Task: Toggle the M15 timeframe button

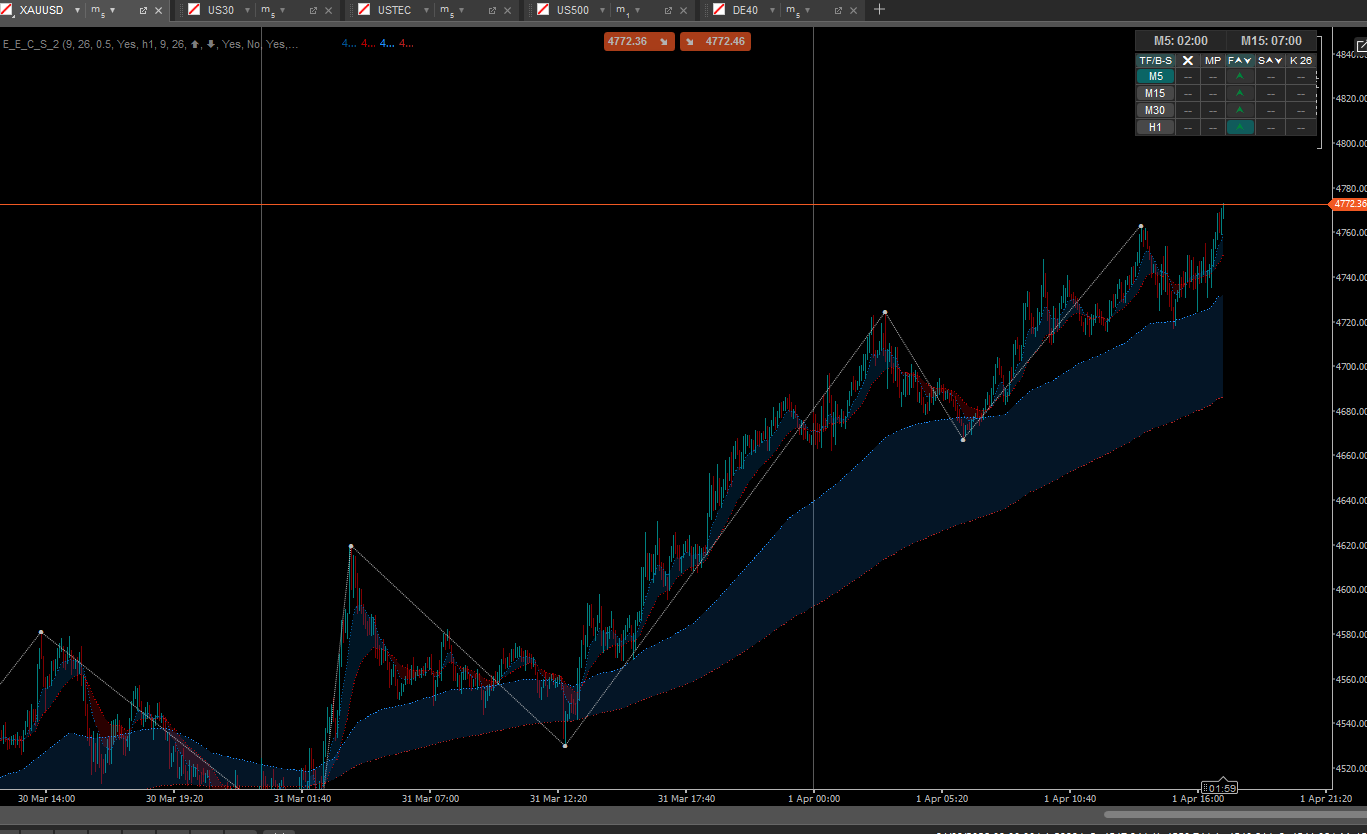Action: (1155, 93)
